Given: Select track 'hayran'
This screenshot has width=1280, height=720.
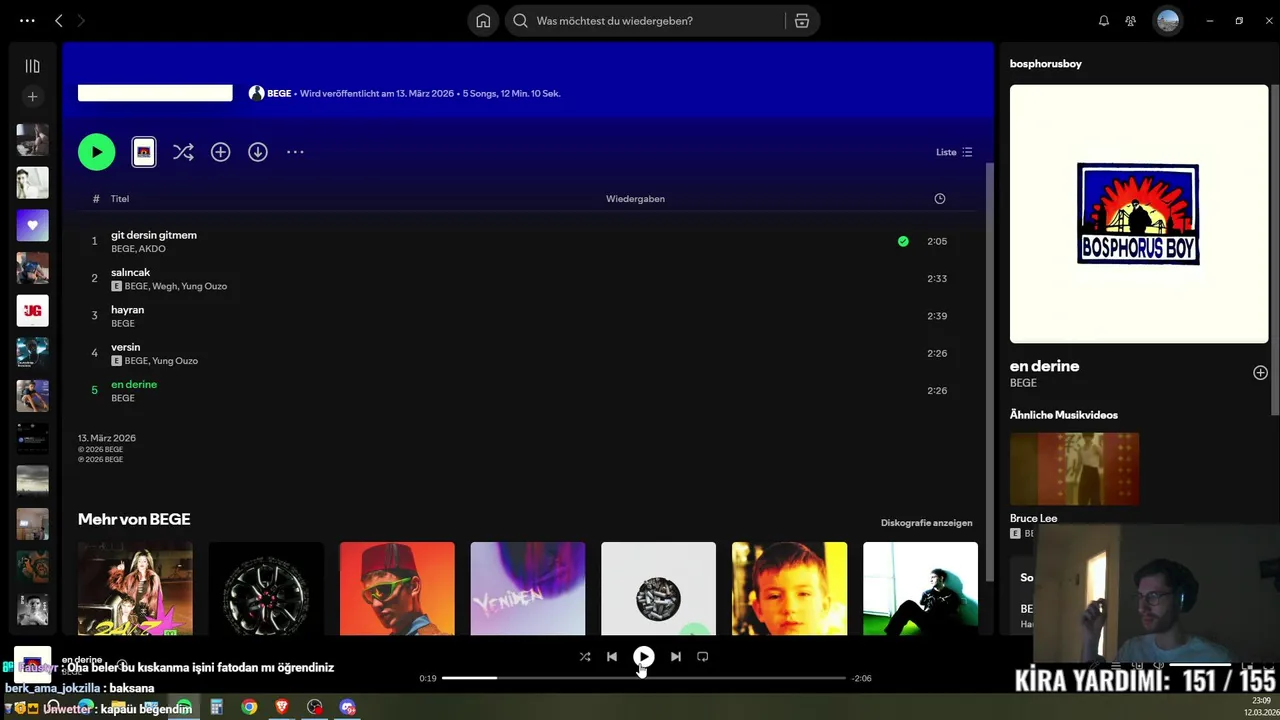Looking at the screenshot, I should point(128,310).
